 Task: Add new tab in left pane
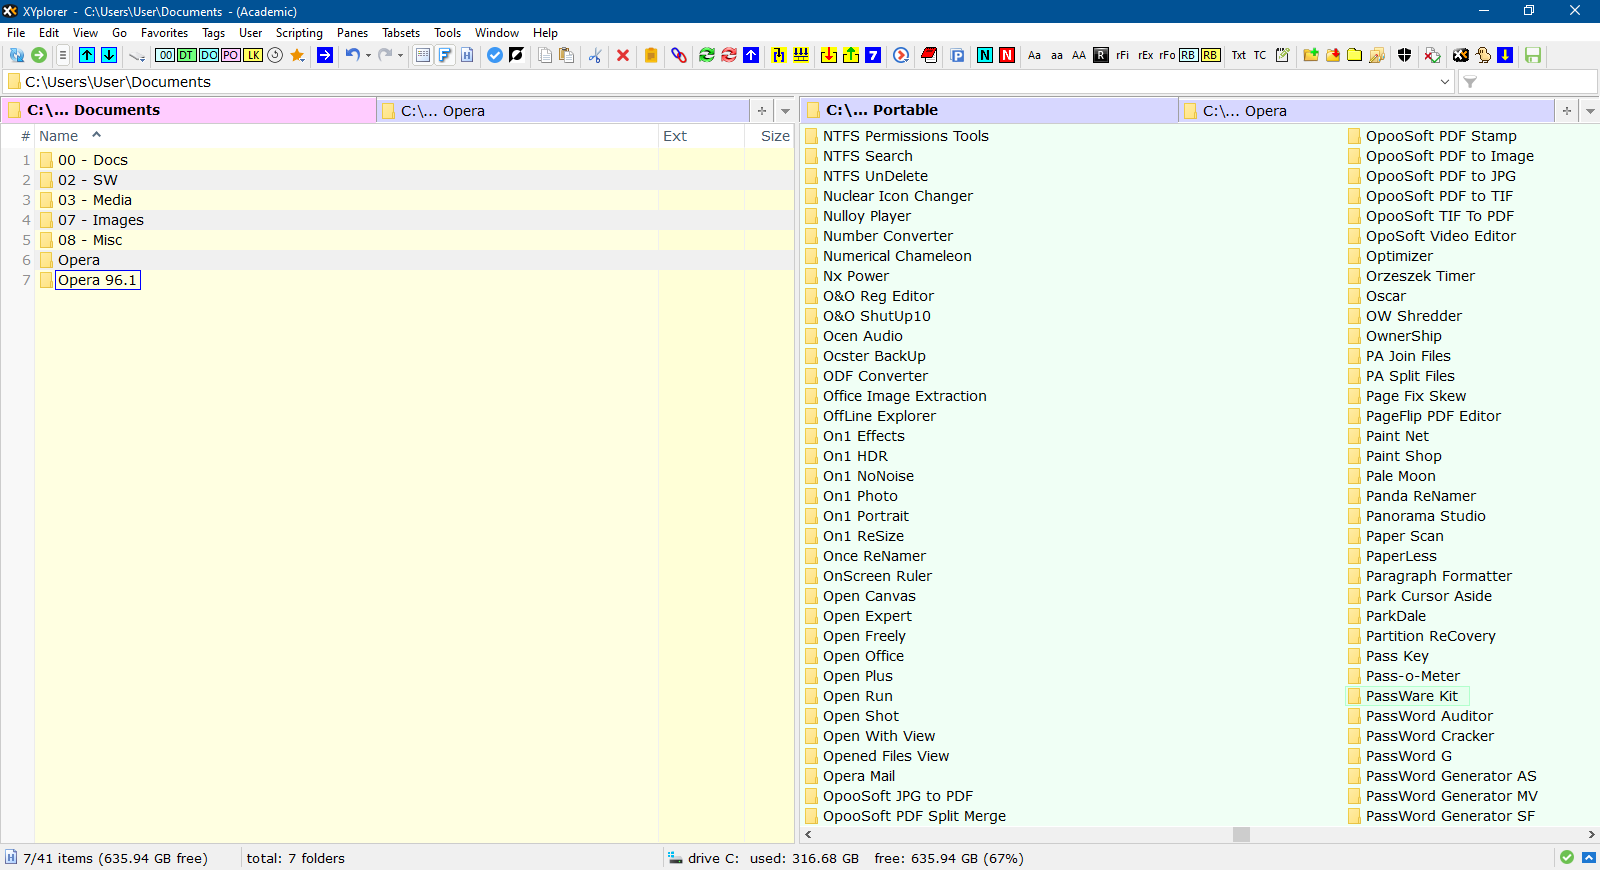[x=762, y=111]
